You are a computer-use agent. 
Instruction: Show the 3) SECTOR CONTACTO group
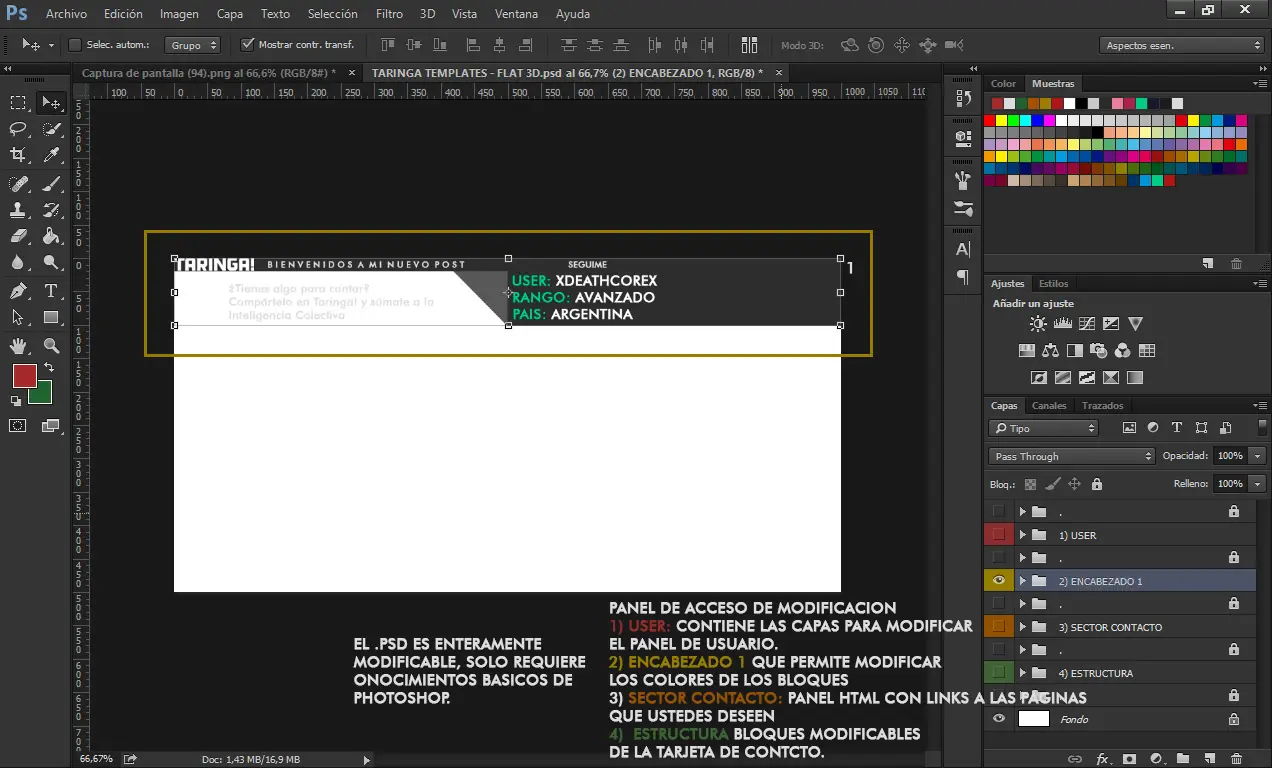click(998, 627)
